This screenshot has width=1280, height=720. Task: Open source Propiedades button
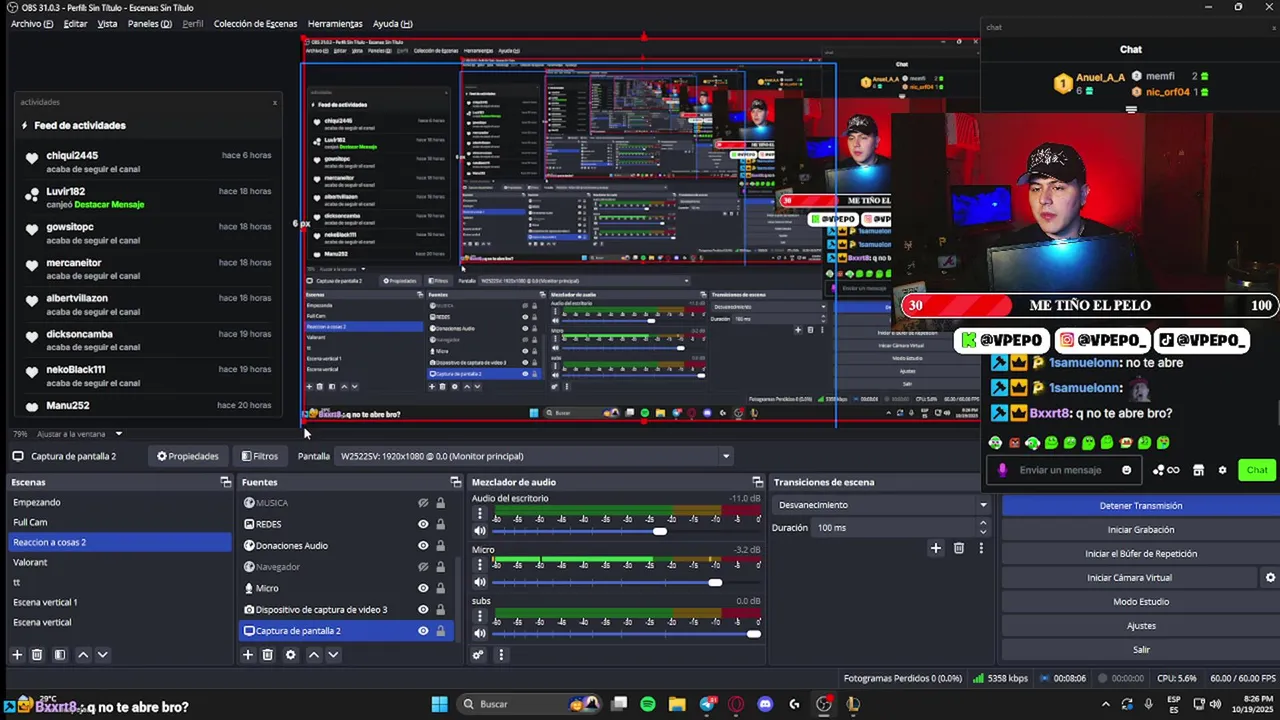[188, 456]
